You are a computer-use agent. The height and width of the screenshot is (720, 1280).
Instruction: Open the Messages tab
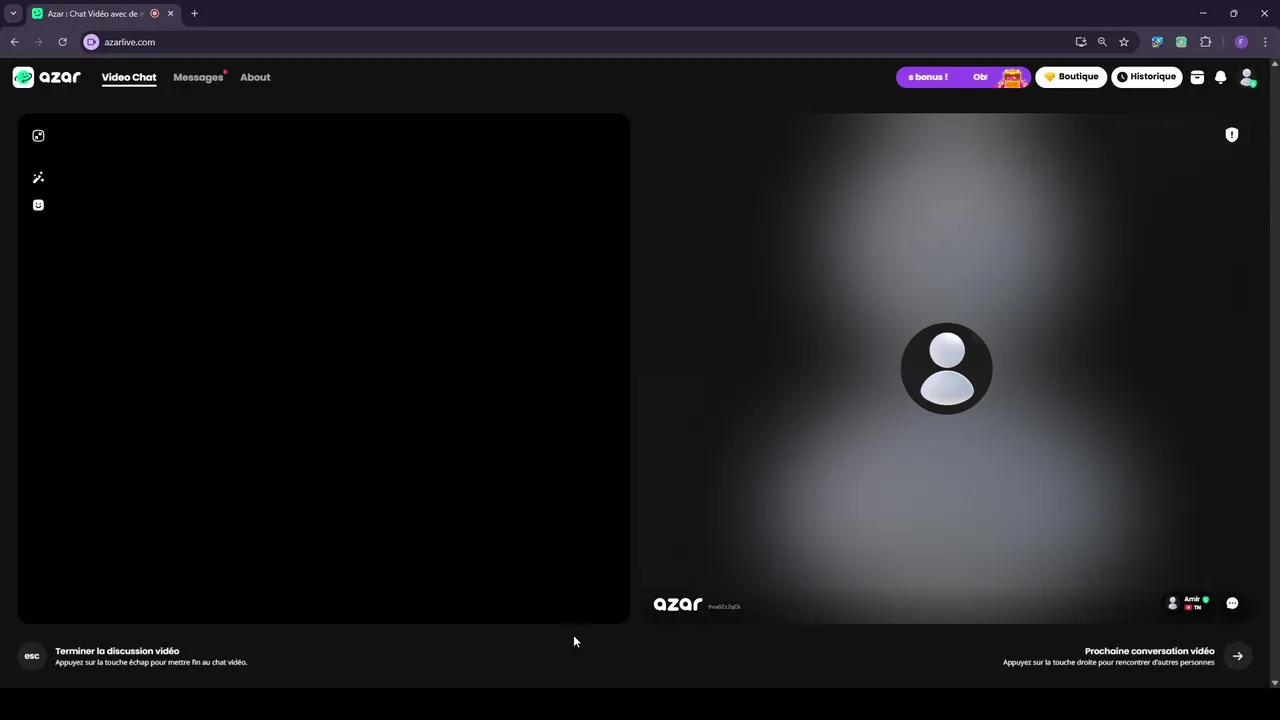(x=198, y=77)
